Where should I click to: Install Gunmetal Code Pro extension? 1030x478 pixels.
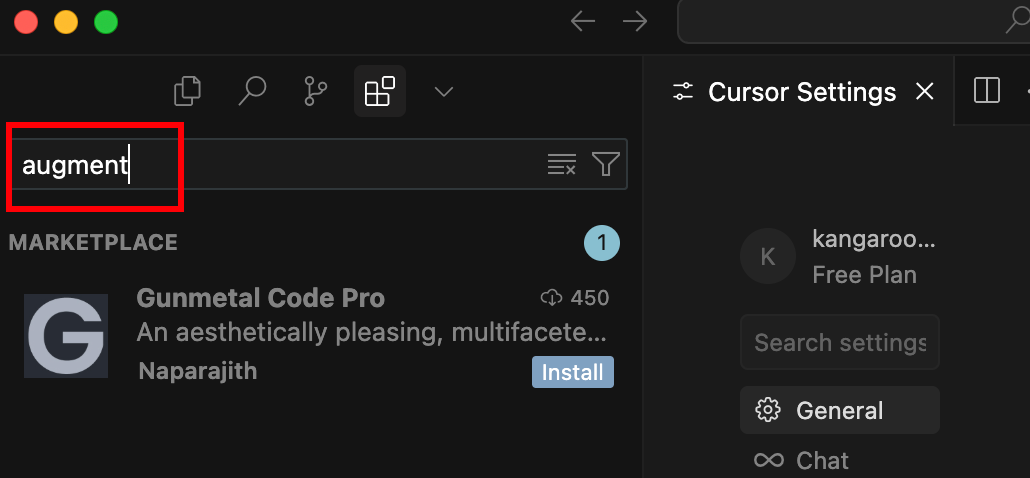[573, 372]
